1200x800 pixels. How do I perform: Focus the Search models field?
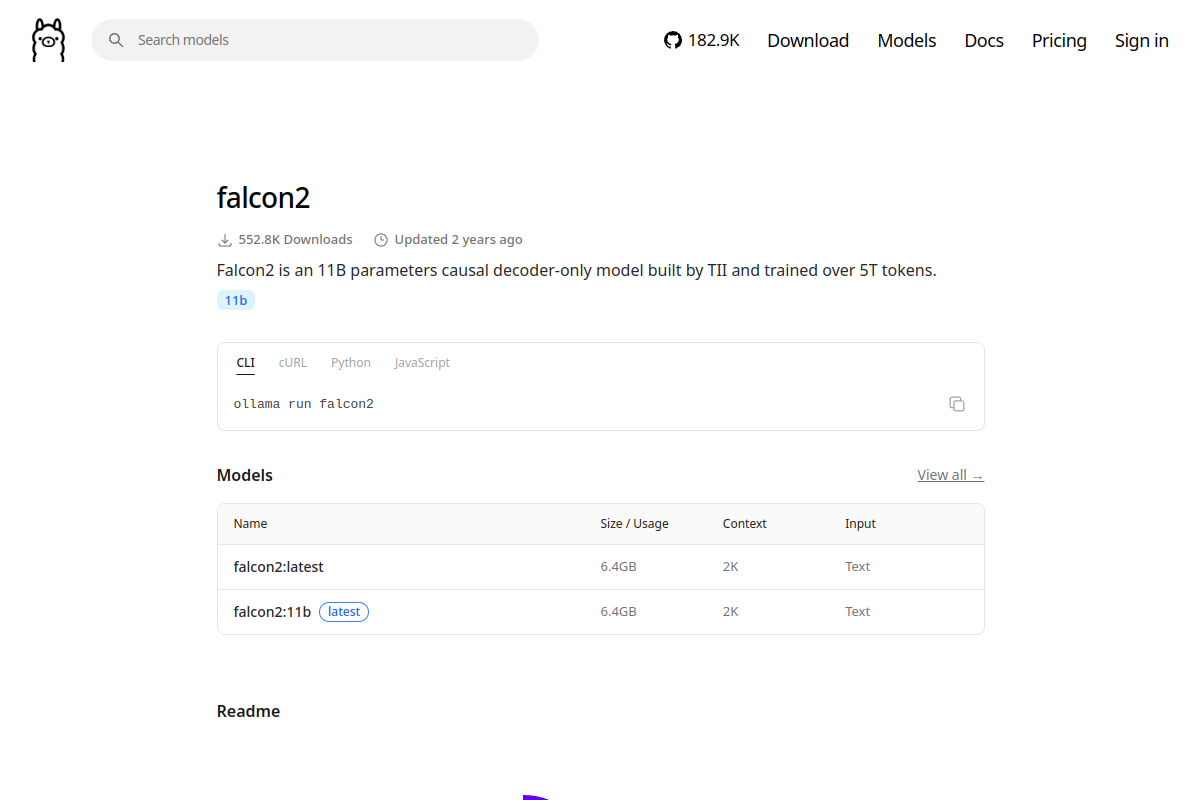(315, 40)
